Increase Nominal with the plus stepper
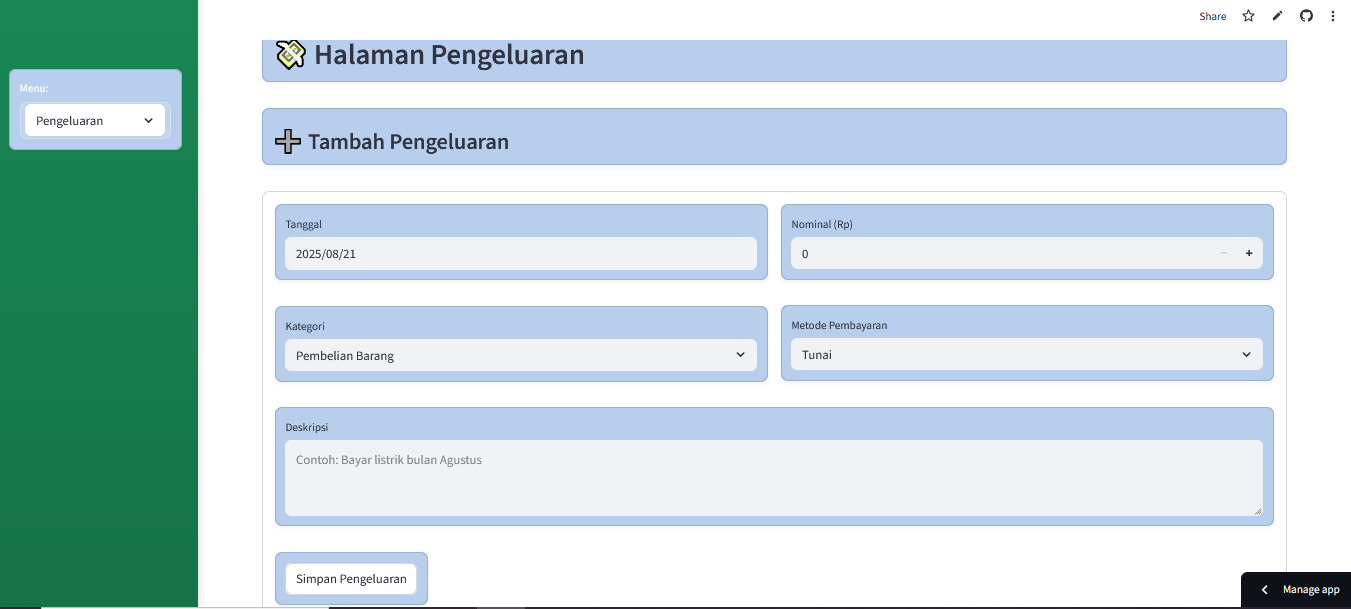Screen dimensions: 1351x609 coord(1249,254)
